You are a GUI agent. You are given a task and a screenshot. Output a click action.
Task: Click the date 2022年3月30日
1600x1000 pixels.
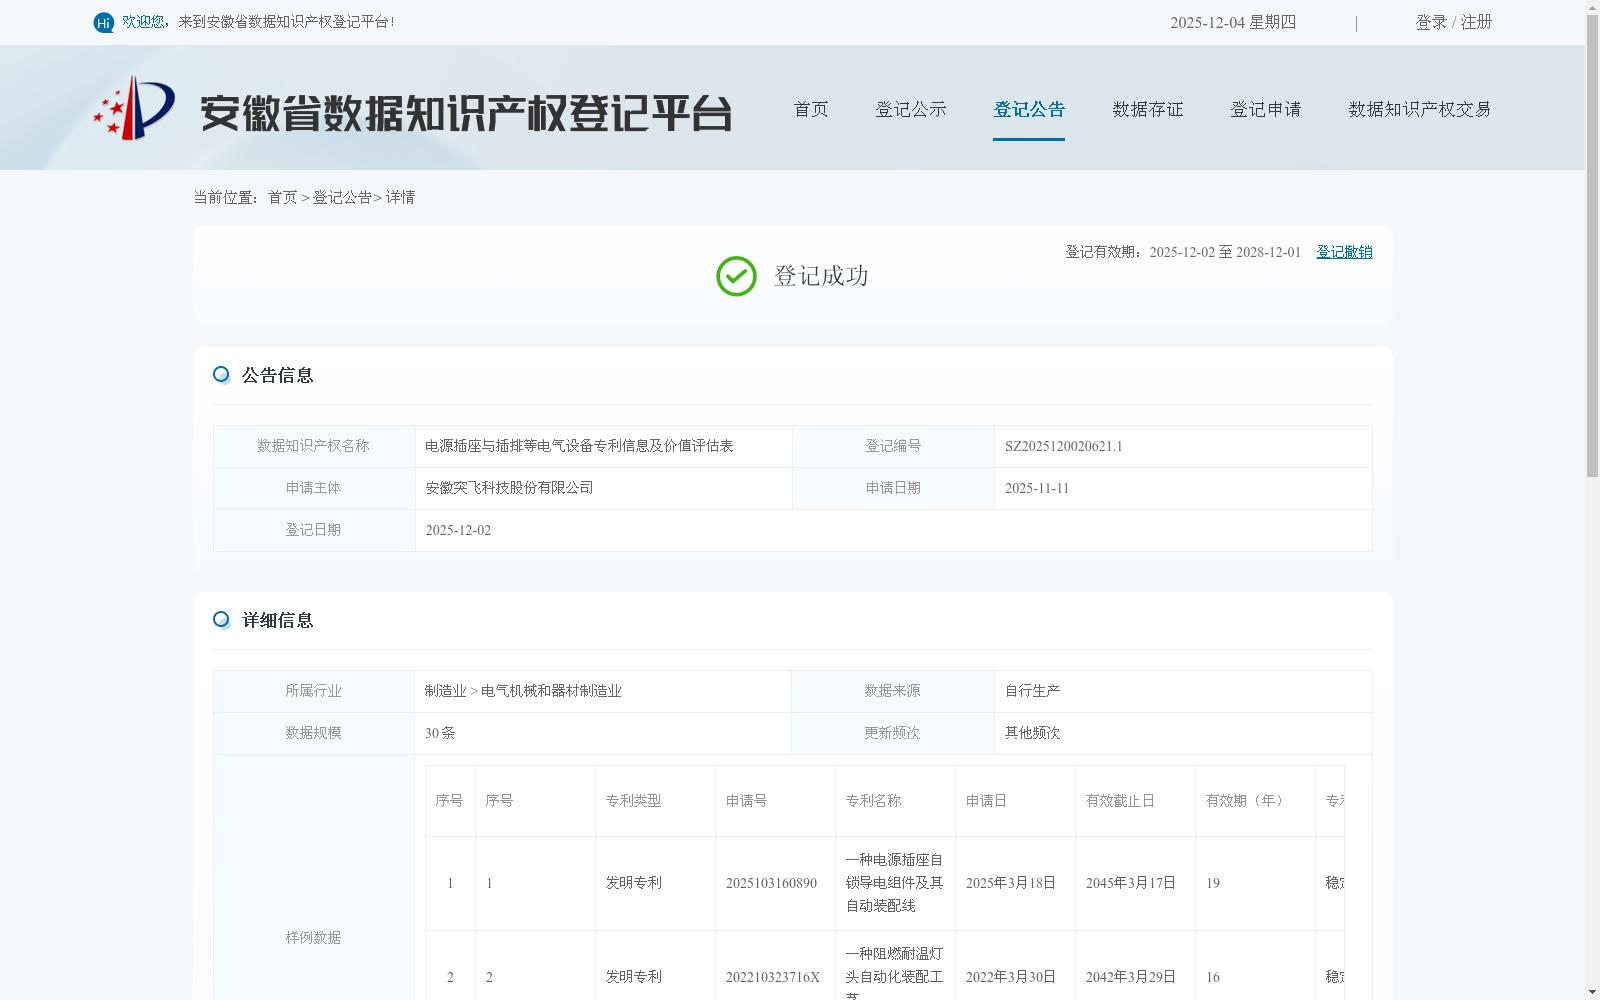[x=1011, y=977]
